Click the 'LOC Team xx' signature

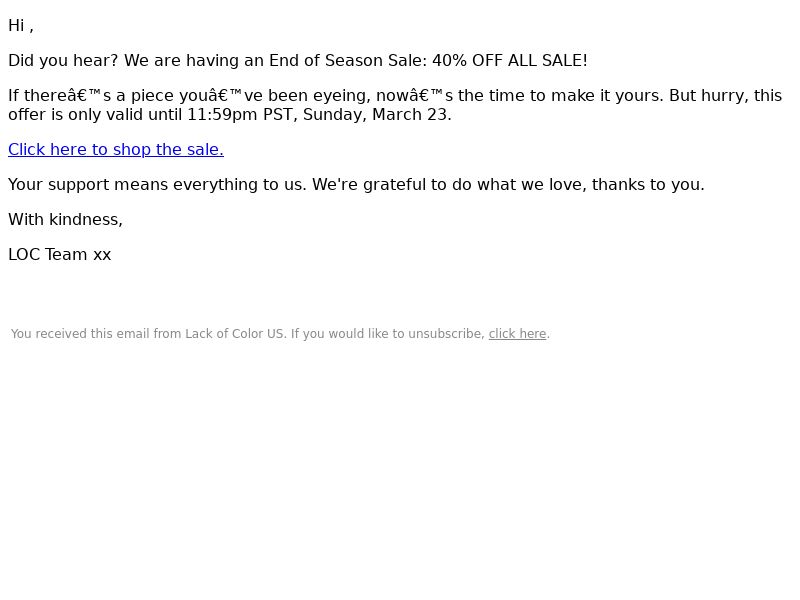(x=60, y=255)
